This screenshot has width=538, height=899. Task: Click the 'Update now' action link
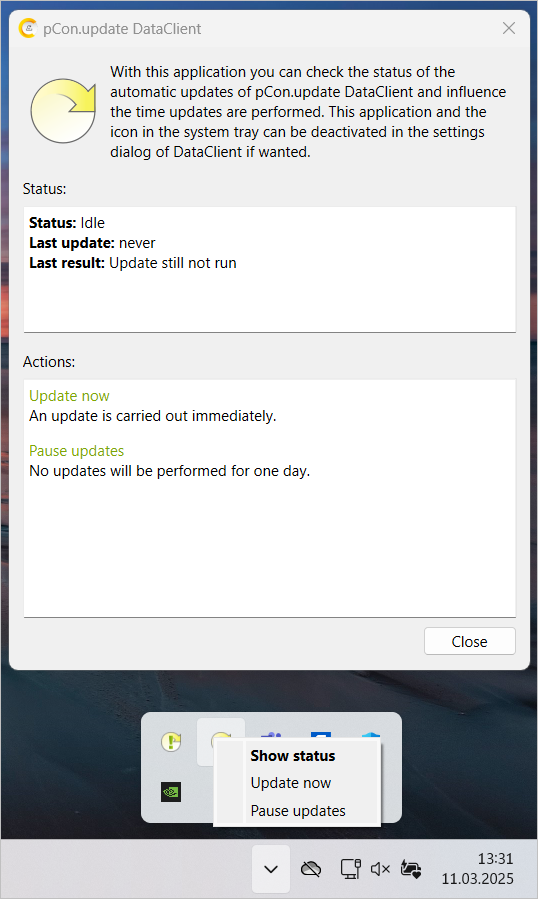point(69,396)
